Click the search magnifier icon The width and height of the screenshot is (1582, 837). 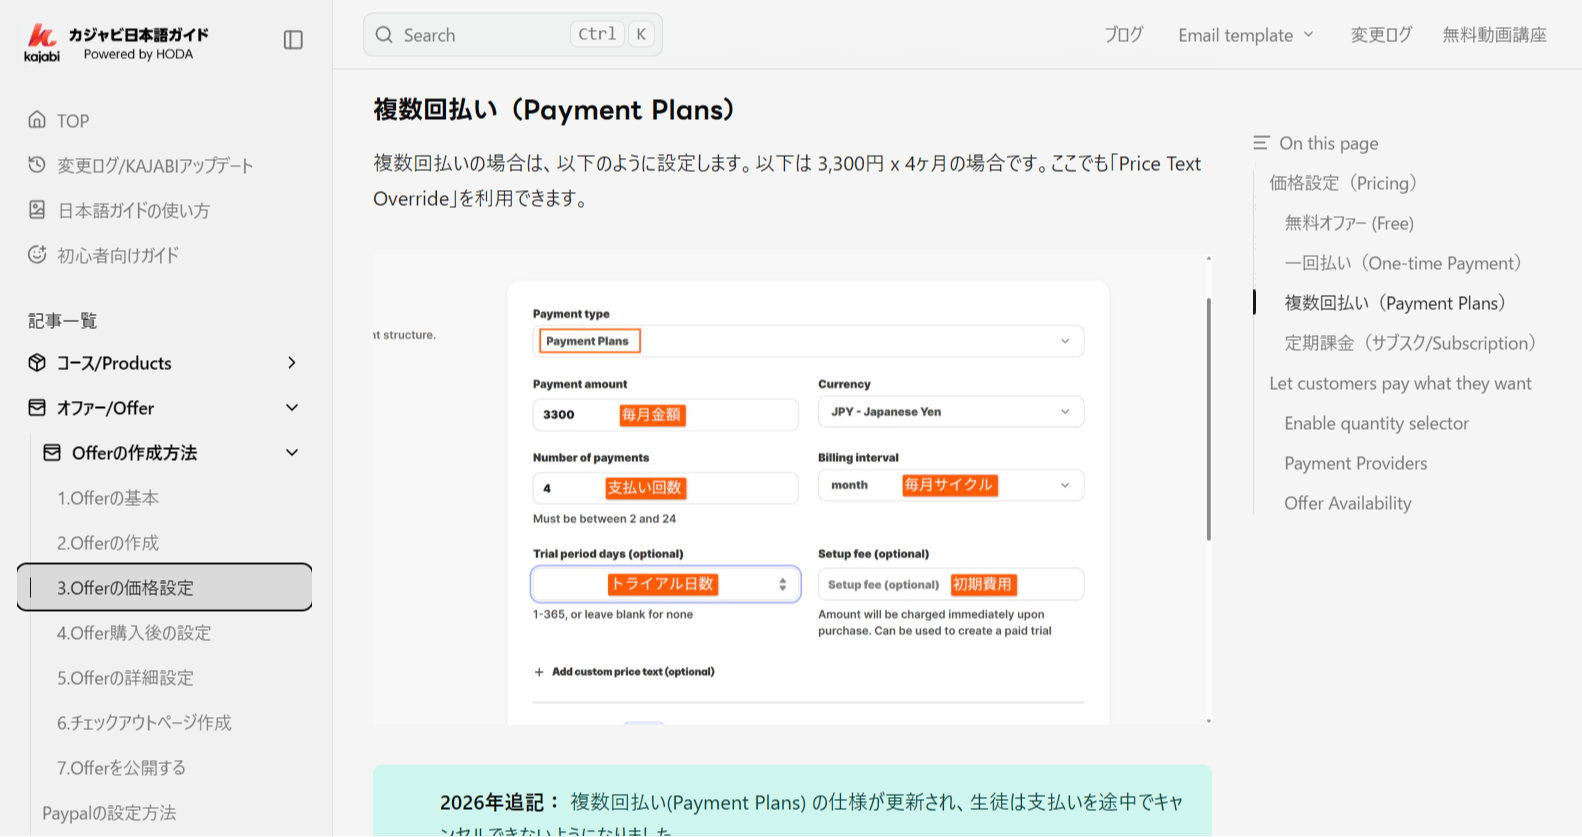pyautogui.click(x=384, y=35)
